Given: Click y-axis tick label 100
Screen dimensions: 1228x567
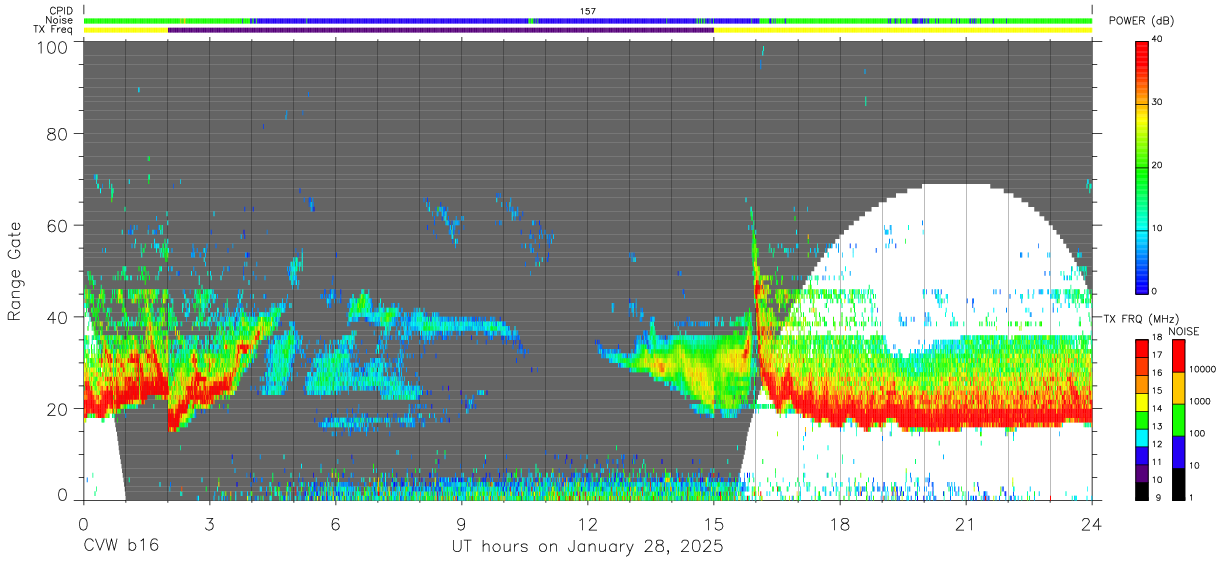Looking at the screenshot, I should point(52,47).
